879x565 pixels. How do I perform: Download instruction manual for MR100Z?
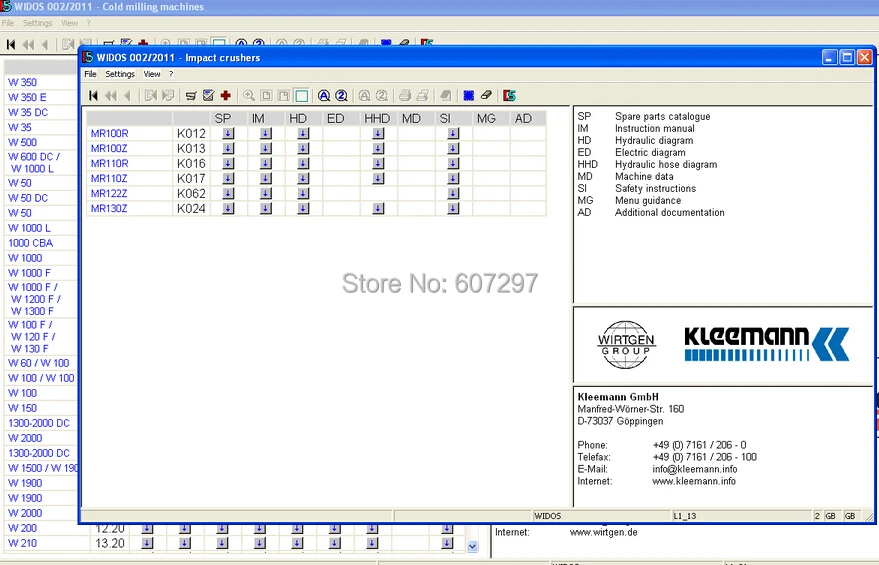tap(266, 149)
